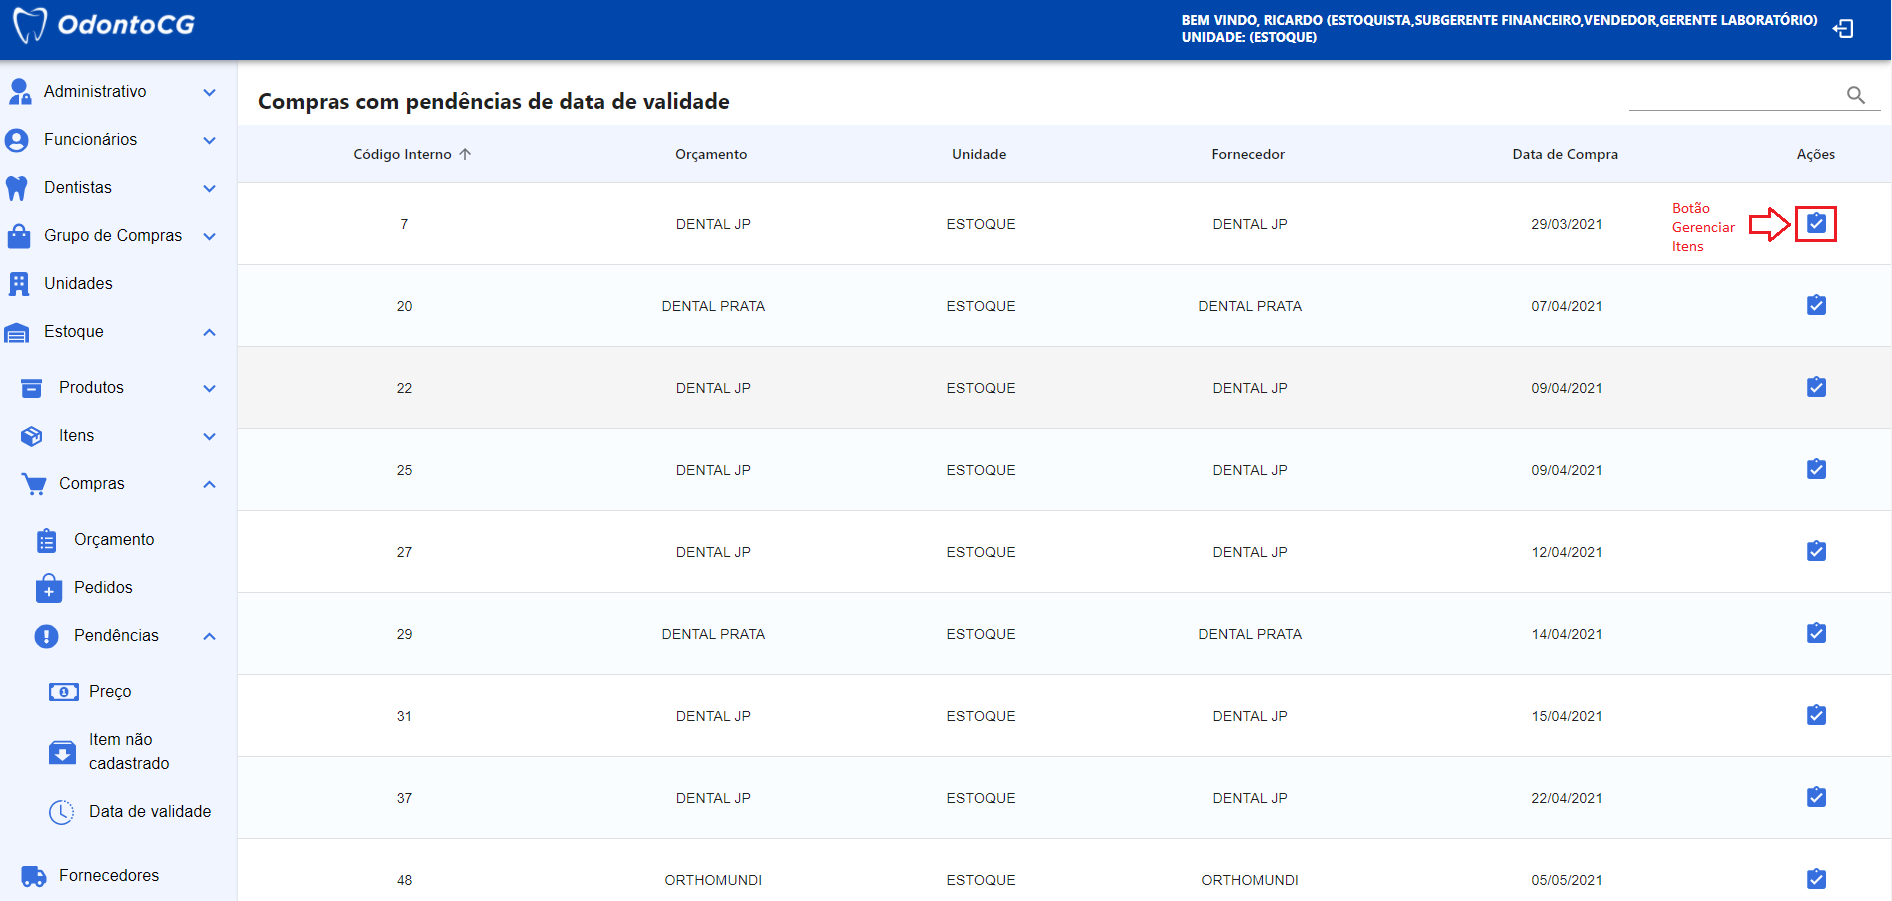Click the search magnifier icon

(x=1855, y=95)
